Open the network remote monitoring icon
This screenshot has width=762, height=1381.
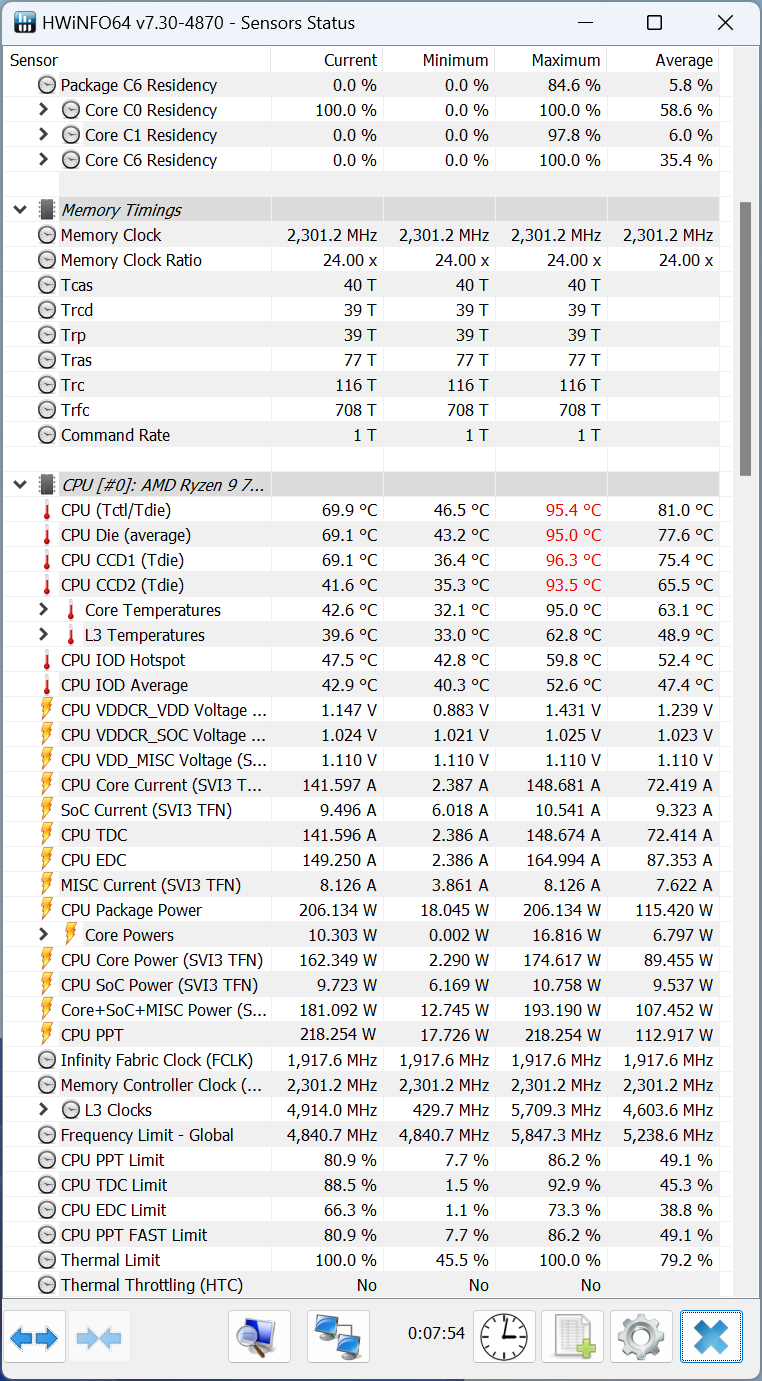point(338,1336)
